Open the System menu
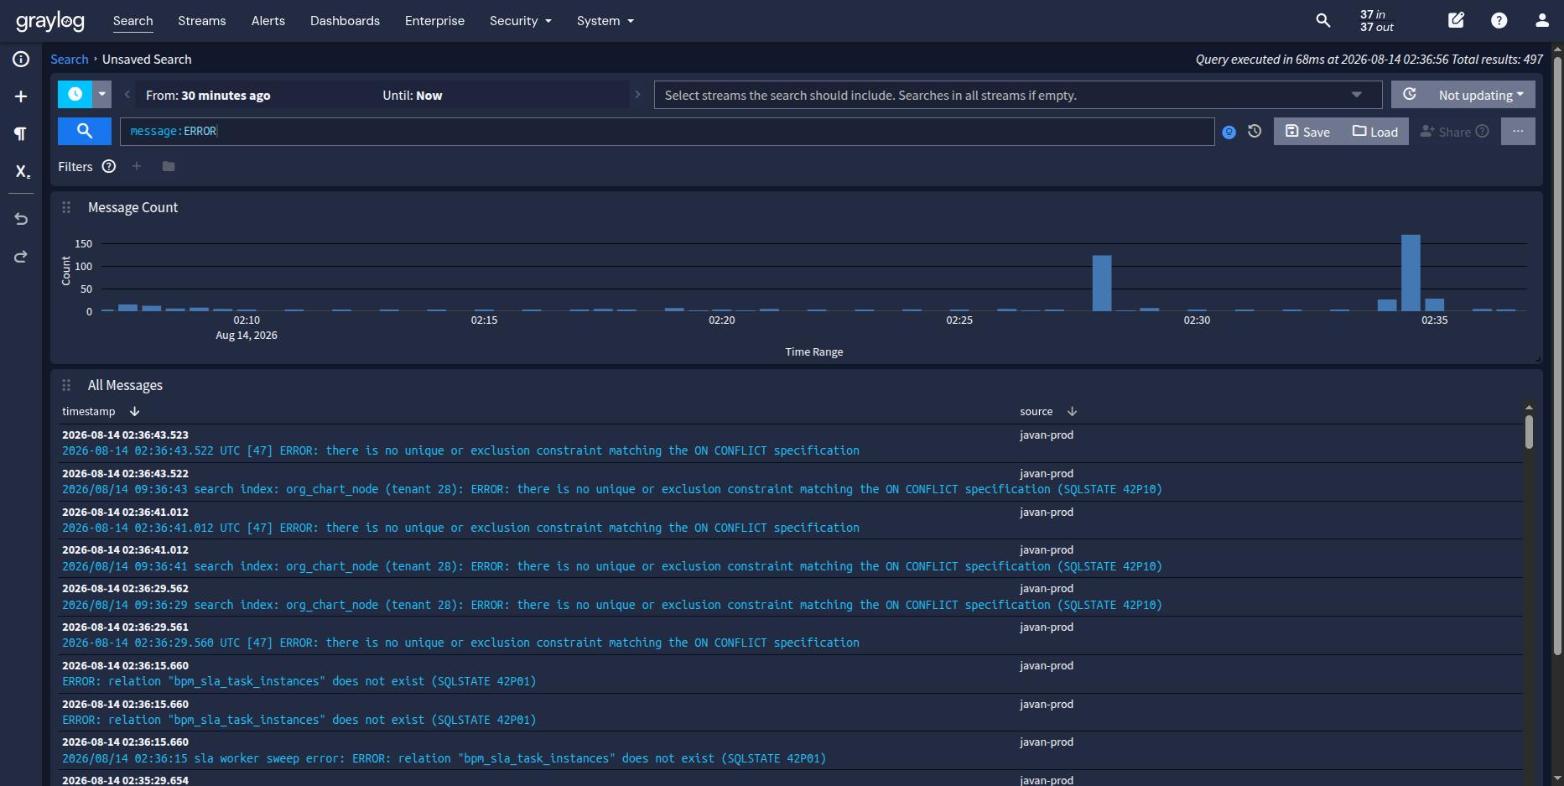The height and width of the screenshot is (786, 1564). [605, 21]
